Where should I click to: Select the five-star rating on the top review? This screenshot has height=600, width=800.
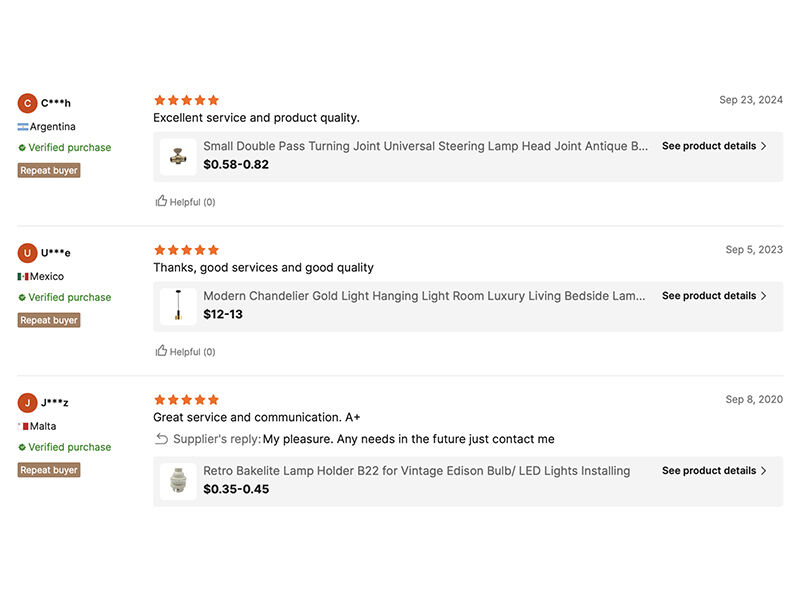point(185,100)
